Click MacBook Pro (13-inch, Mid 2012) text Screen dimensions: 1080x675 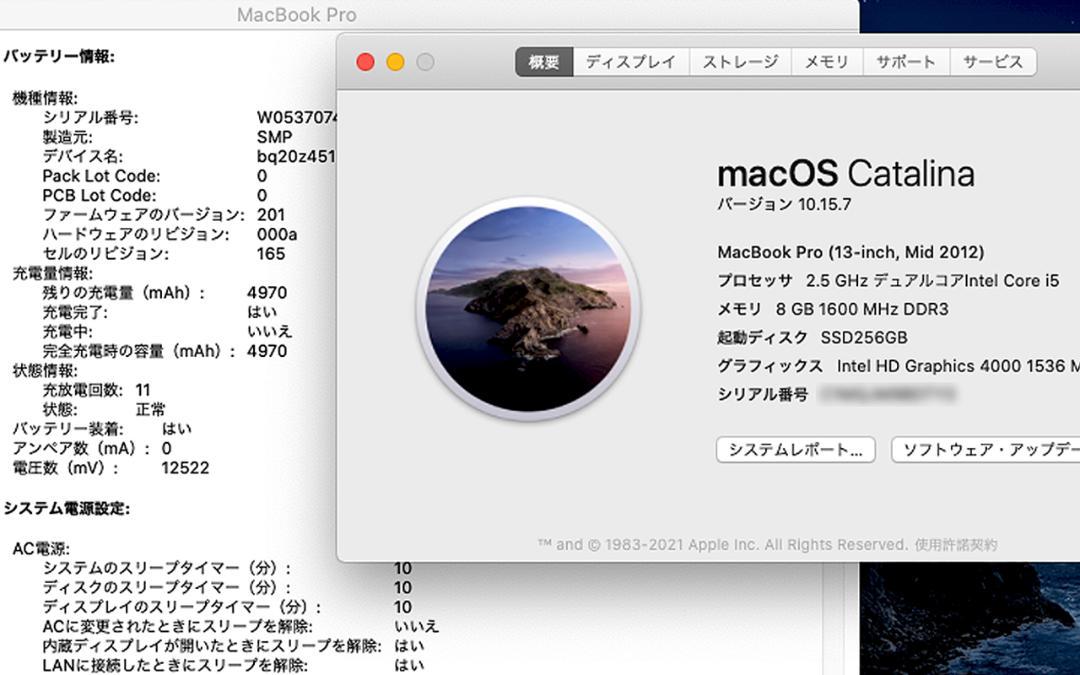[x=851, y=252]
